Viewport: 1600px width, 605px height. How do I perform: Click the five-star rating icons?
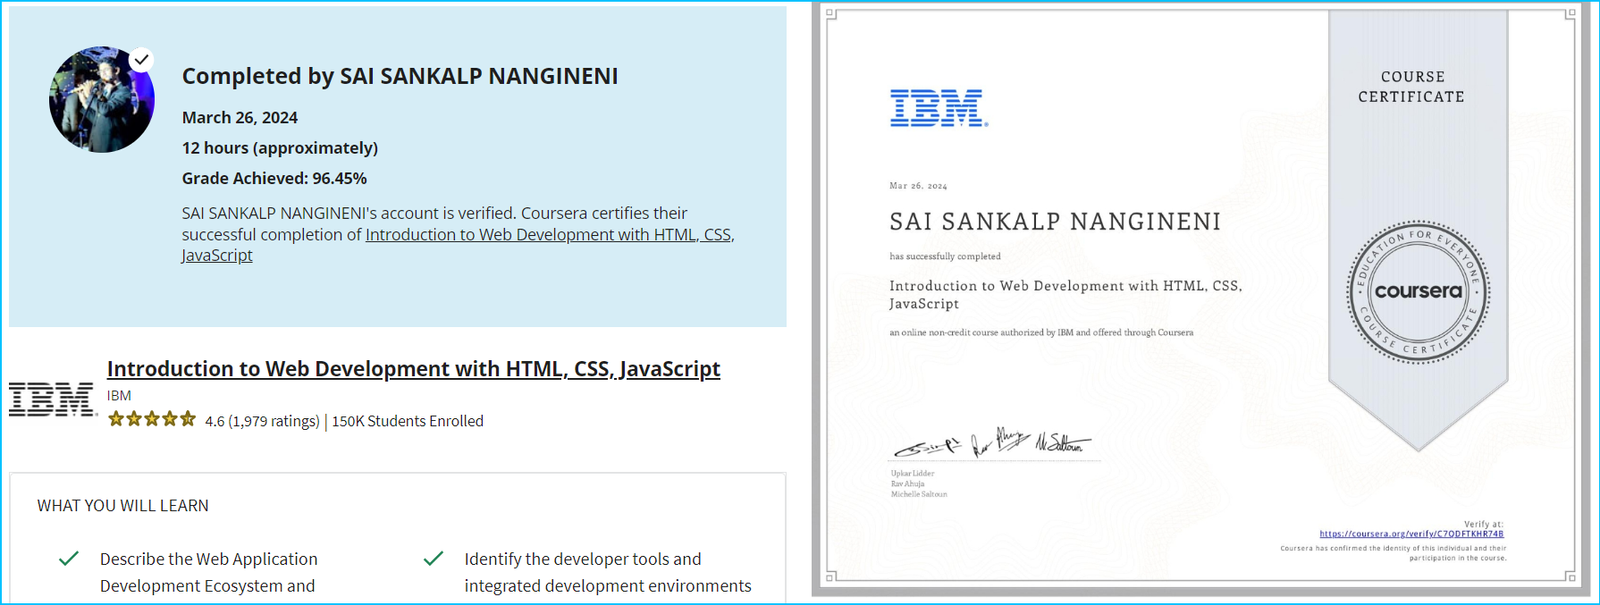click(152, 419)
